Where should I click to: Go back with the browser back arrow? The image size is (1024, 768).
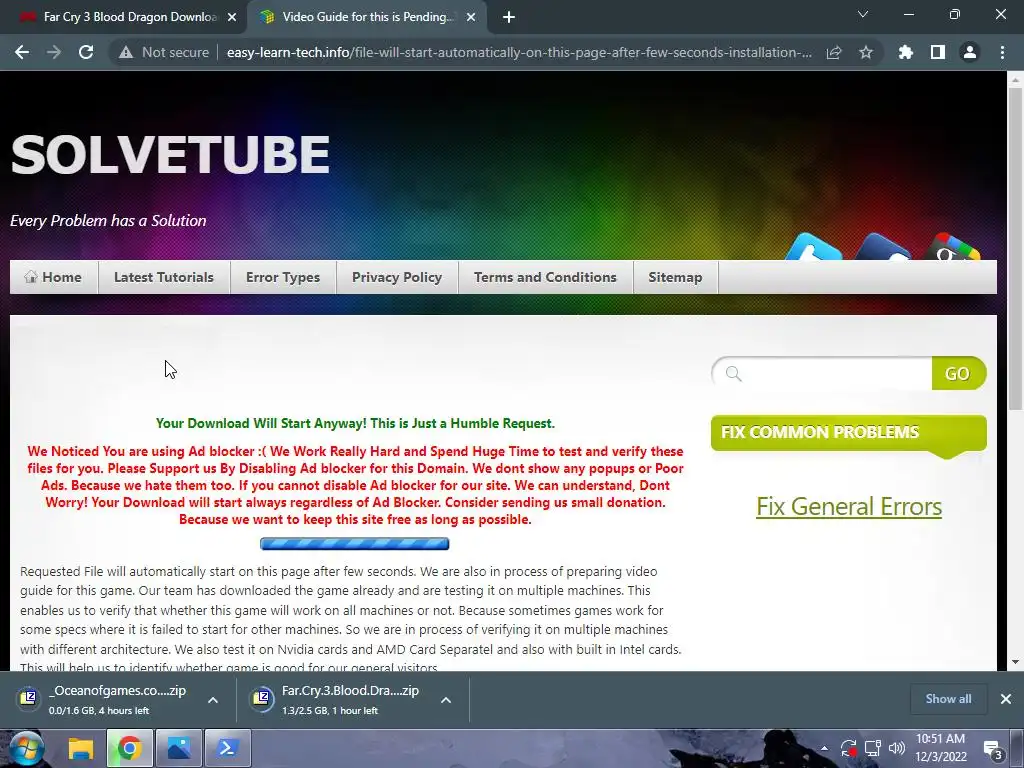(x=22, y=52)
